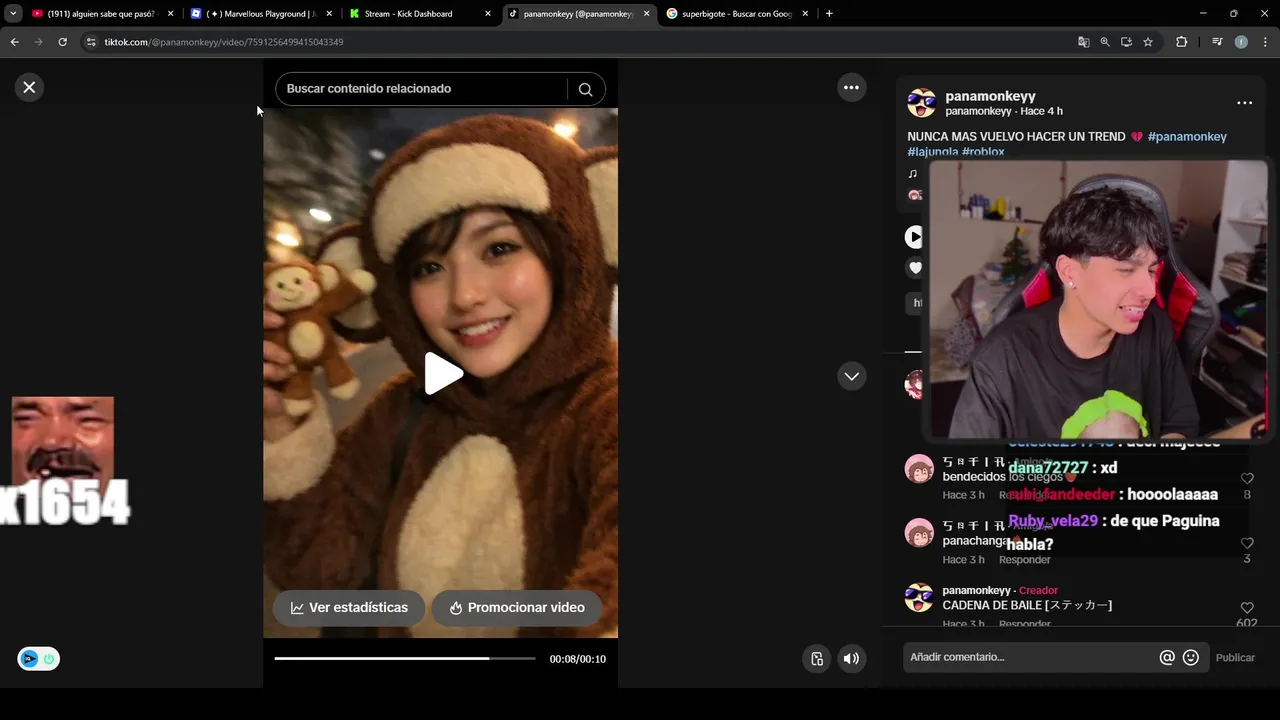Open the #panamonkey hashtag
The image size is (1280, 720).
tap(1187, 136)
